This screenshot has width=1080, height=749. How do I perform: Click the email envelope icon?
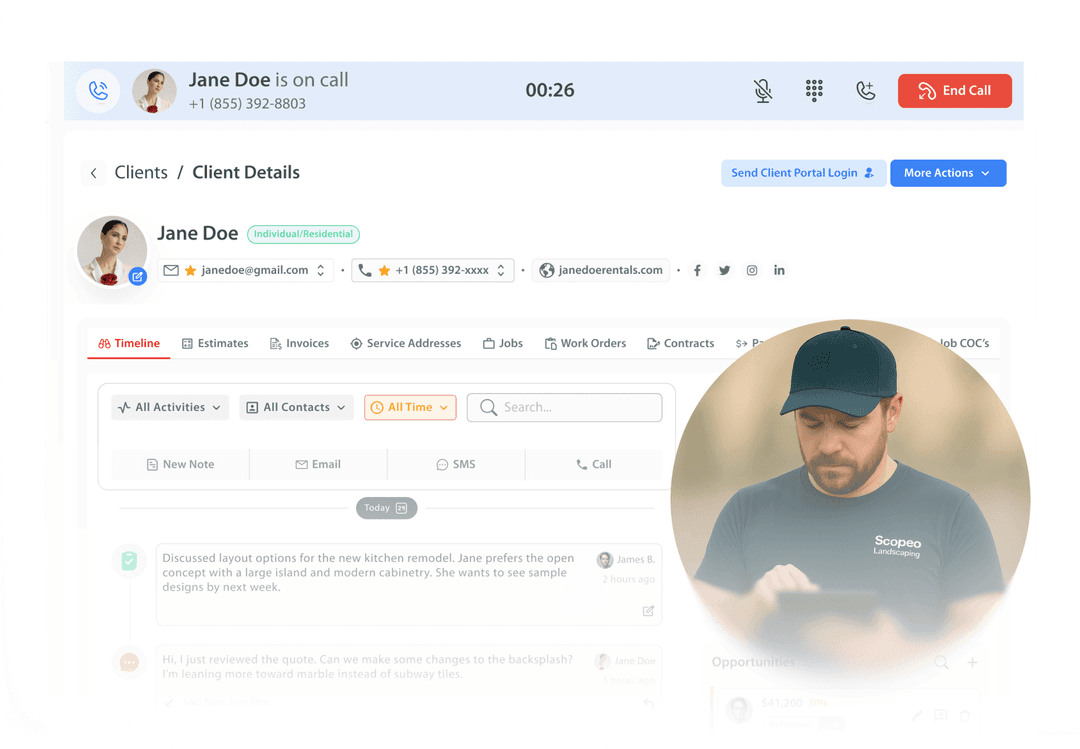(171, 270)
